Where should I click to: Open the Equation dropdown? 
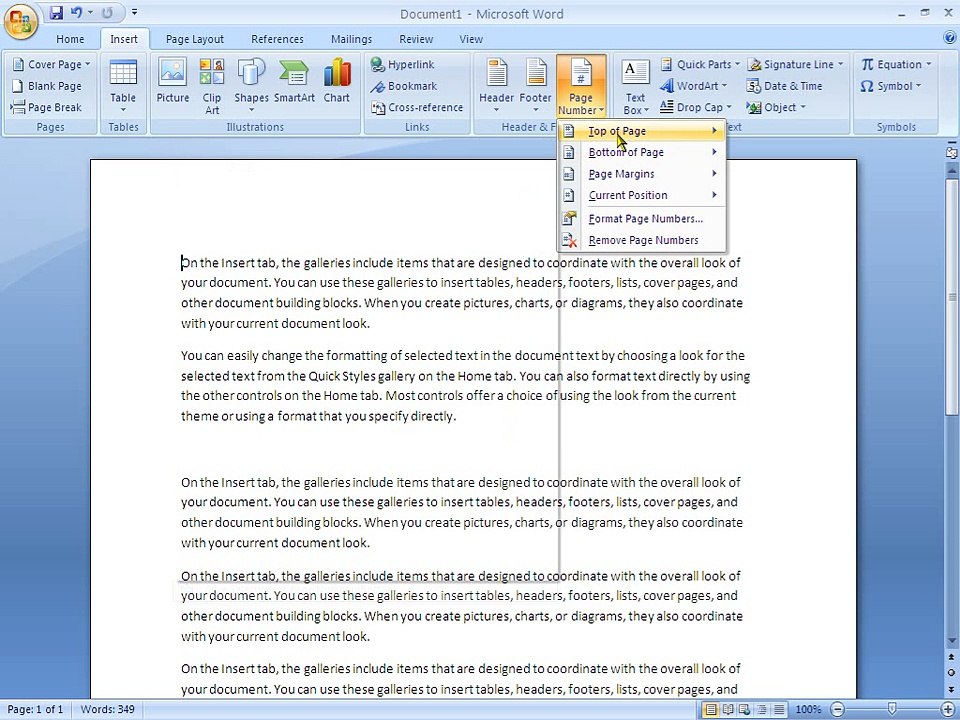click(896, 64)
